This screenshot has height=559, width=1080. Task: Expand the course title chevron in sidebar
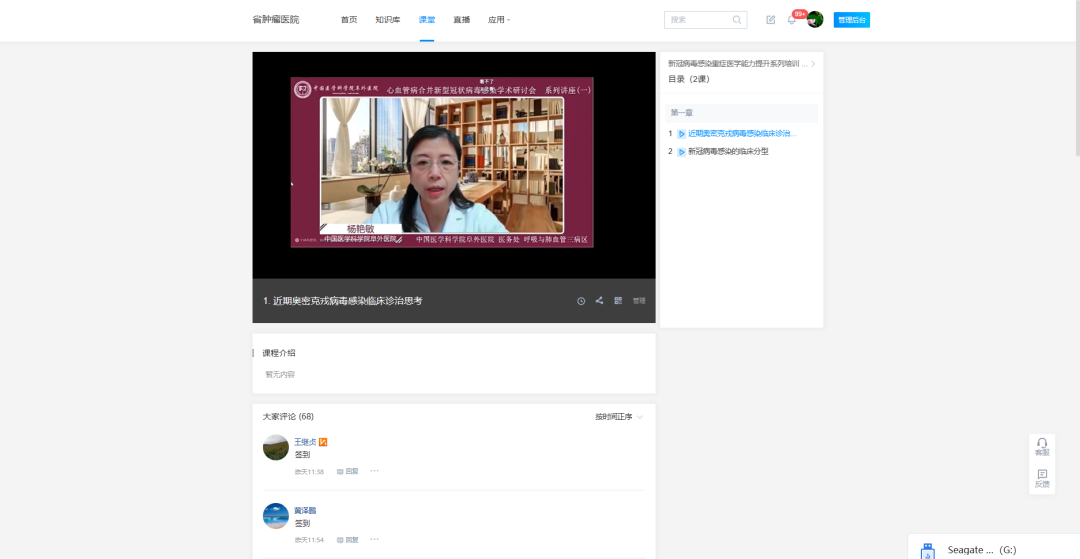tap(813, 63)
